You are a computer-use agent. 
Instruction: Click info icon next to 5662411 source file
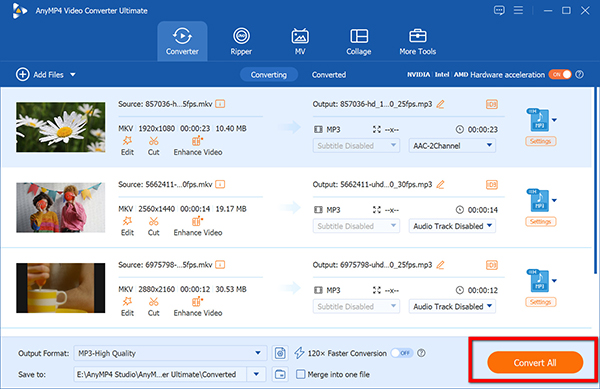220,184
